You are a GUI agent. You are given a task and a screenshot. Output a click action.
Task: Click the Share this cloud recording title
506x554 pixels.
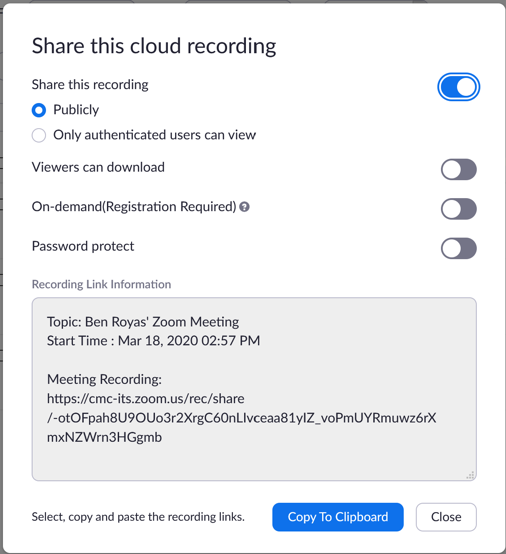[154, 46]
